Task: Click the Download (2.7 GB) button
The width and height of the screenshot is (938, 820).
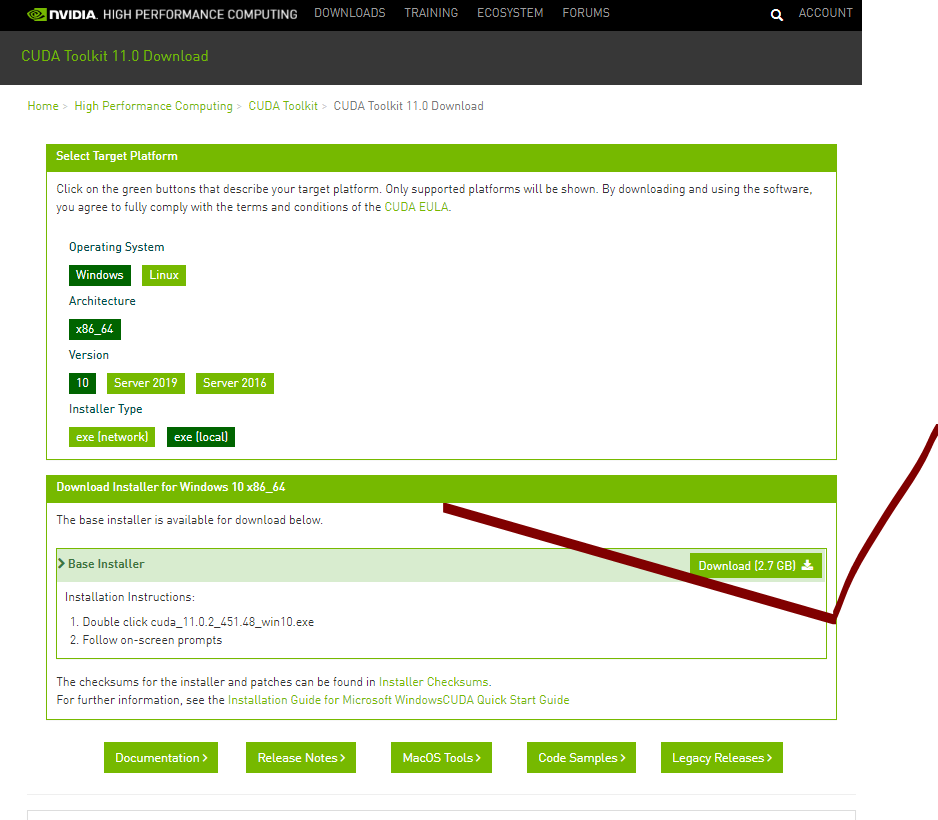Action: (756, 566)
